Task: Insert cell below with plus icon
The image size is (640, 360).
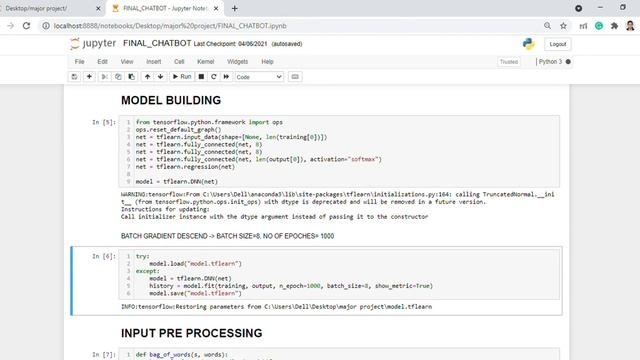Action: tap(89, 77)
